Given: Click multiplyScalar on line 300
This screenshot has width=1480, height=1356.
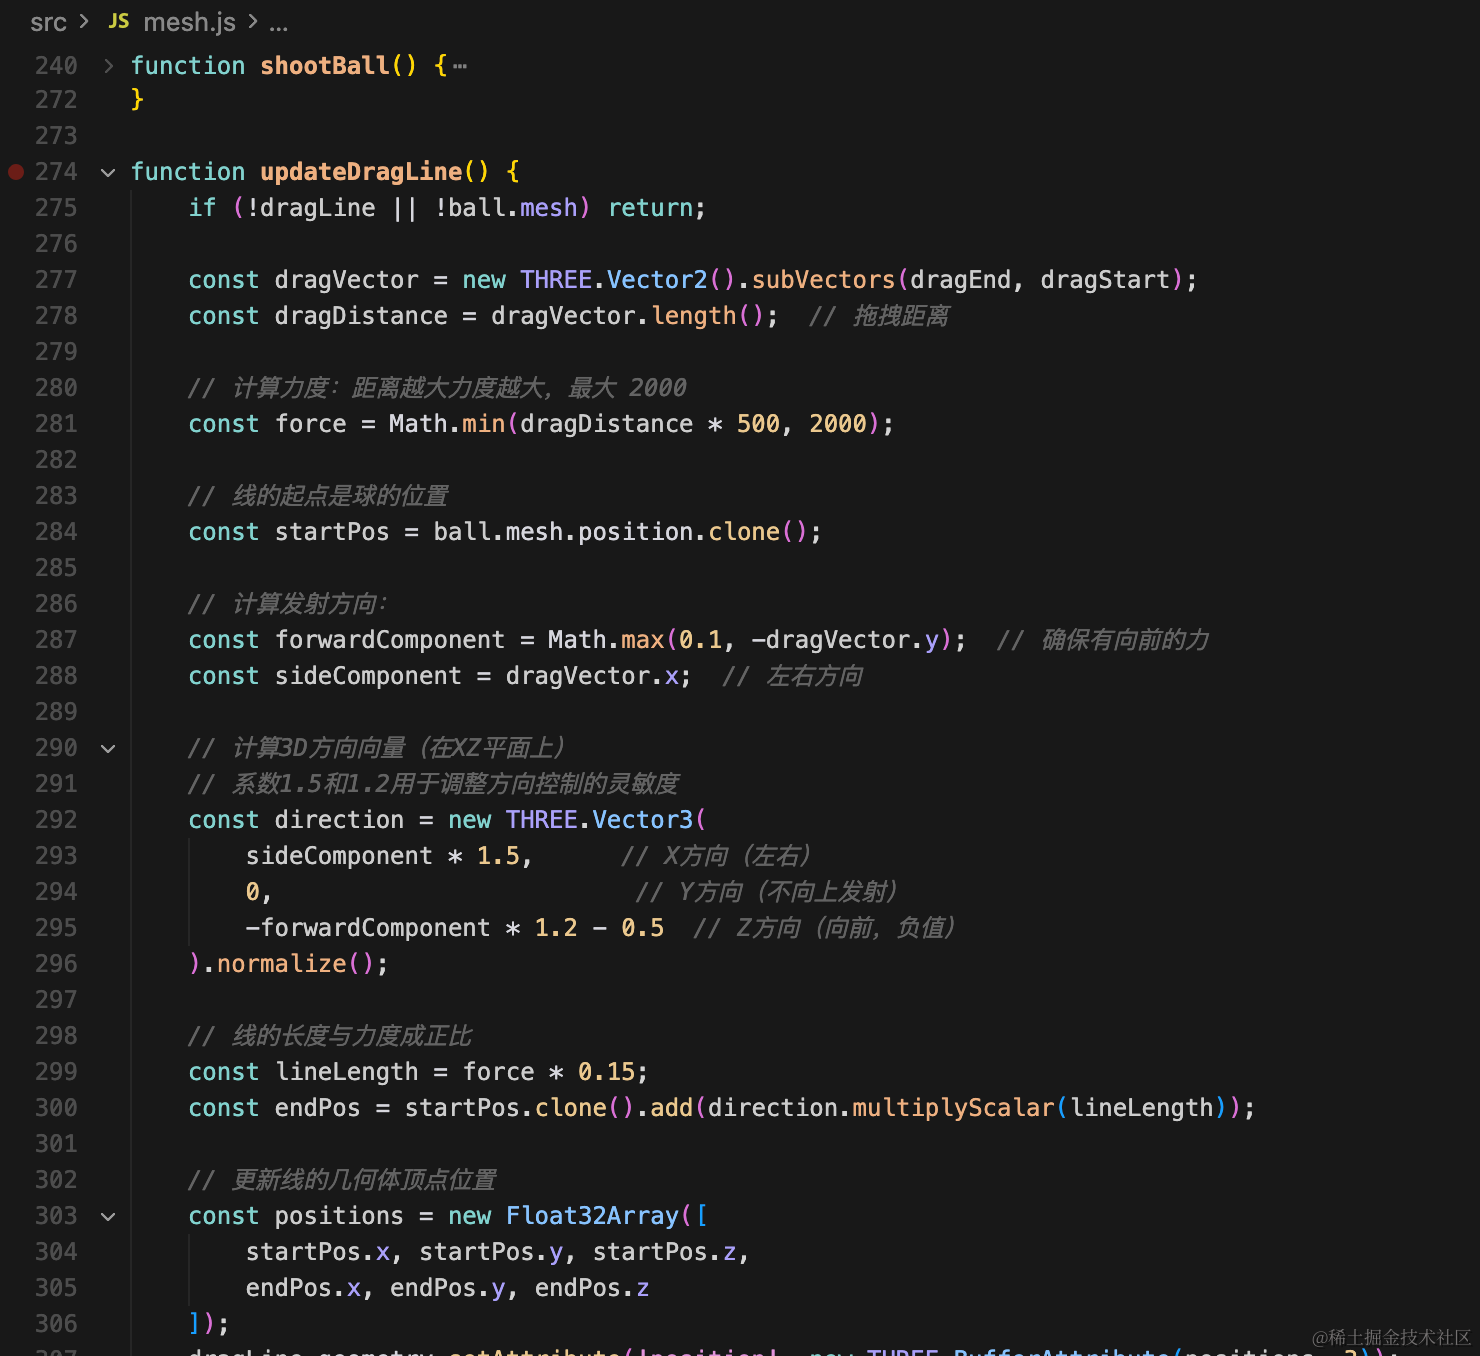Looking at the screenshot, I should click(953, 1108).
